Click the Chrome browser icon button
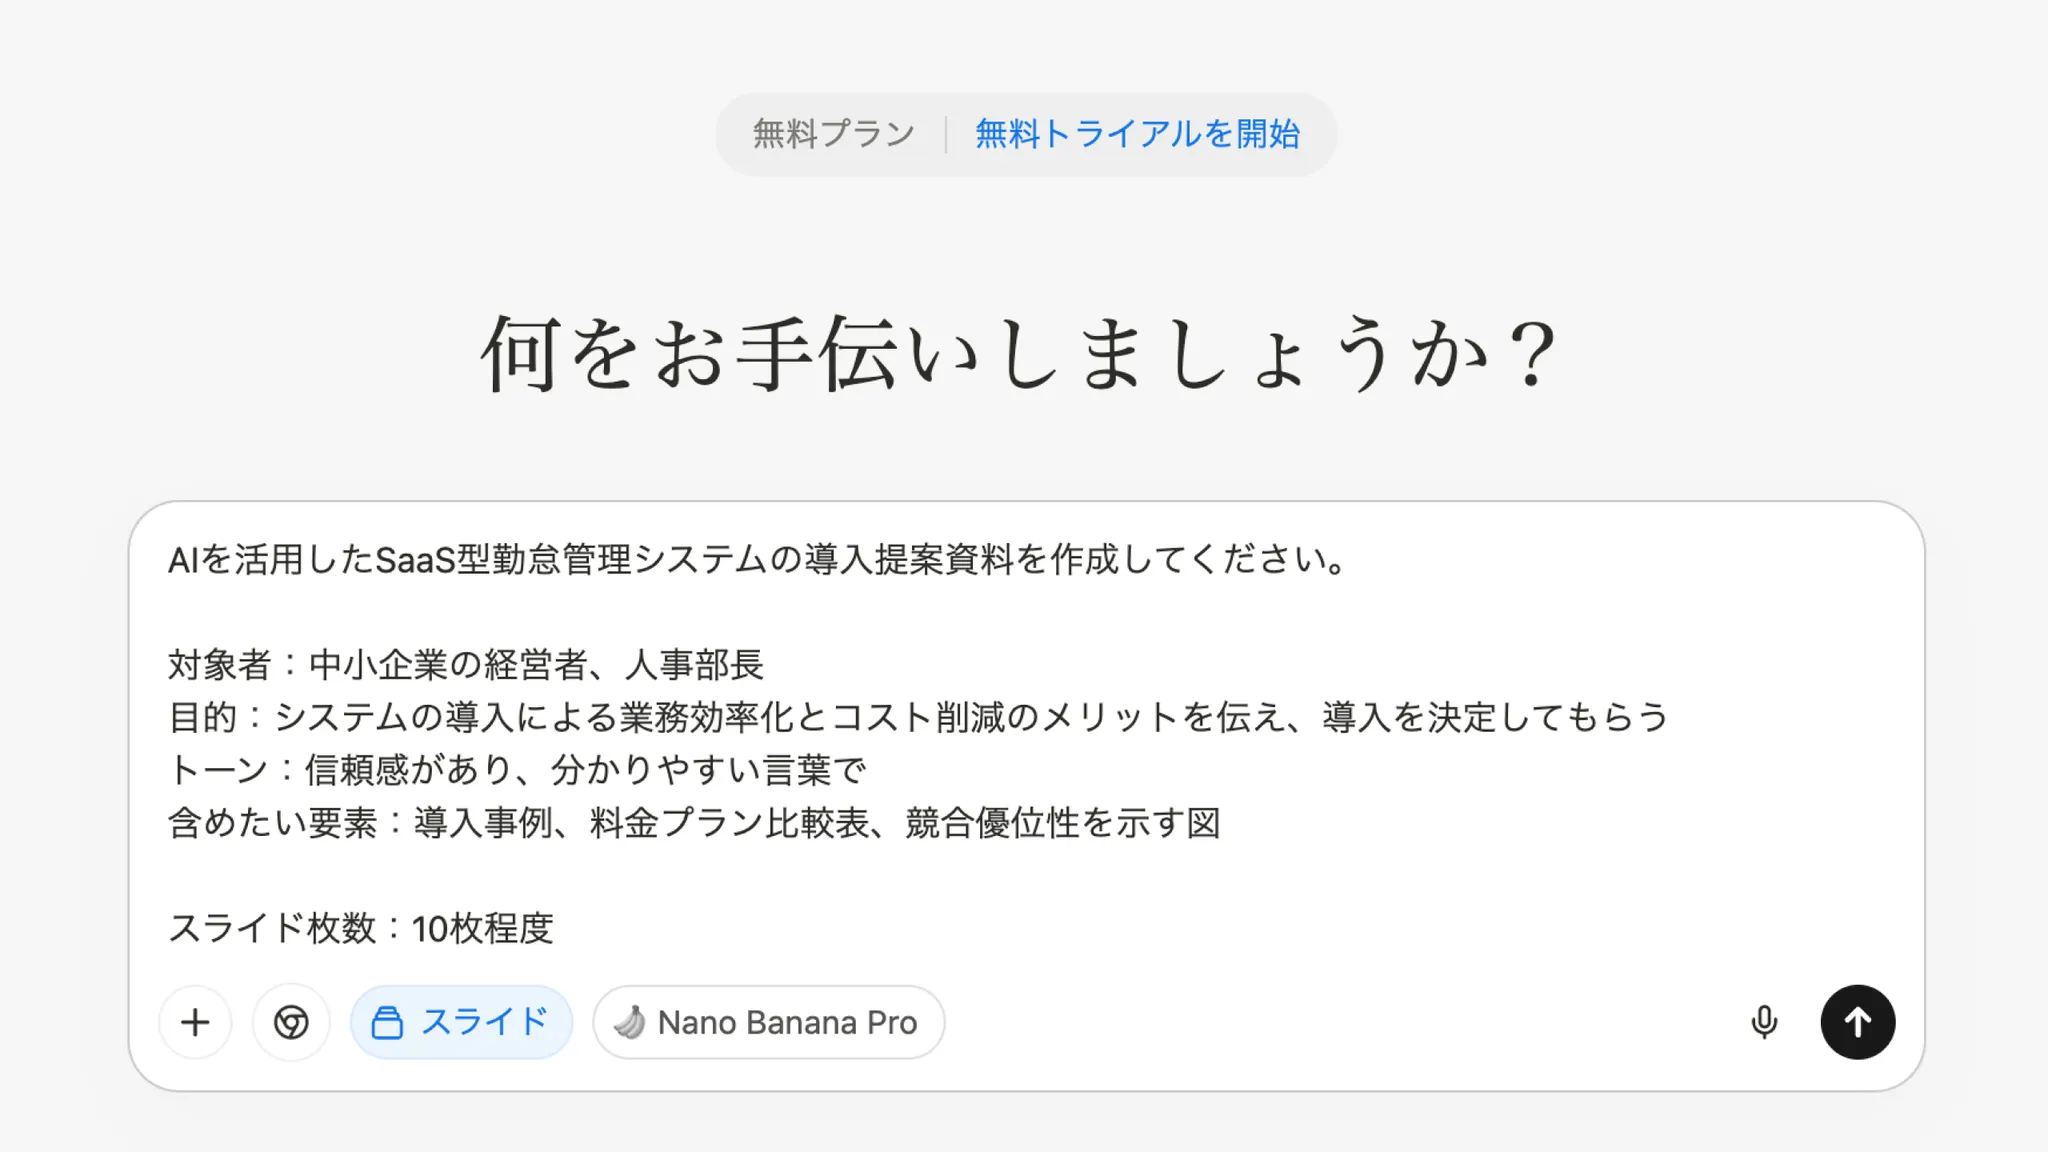2048x1152 pixels. pos(291,1022)
